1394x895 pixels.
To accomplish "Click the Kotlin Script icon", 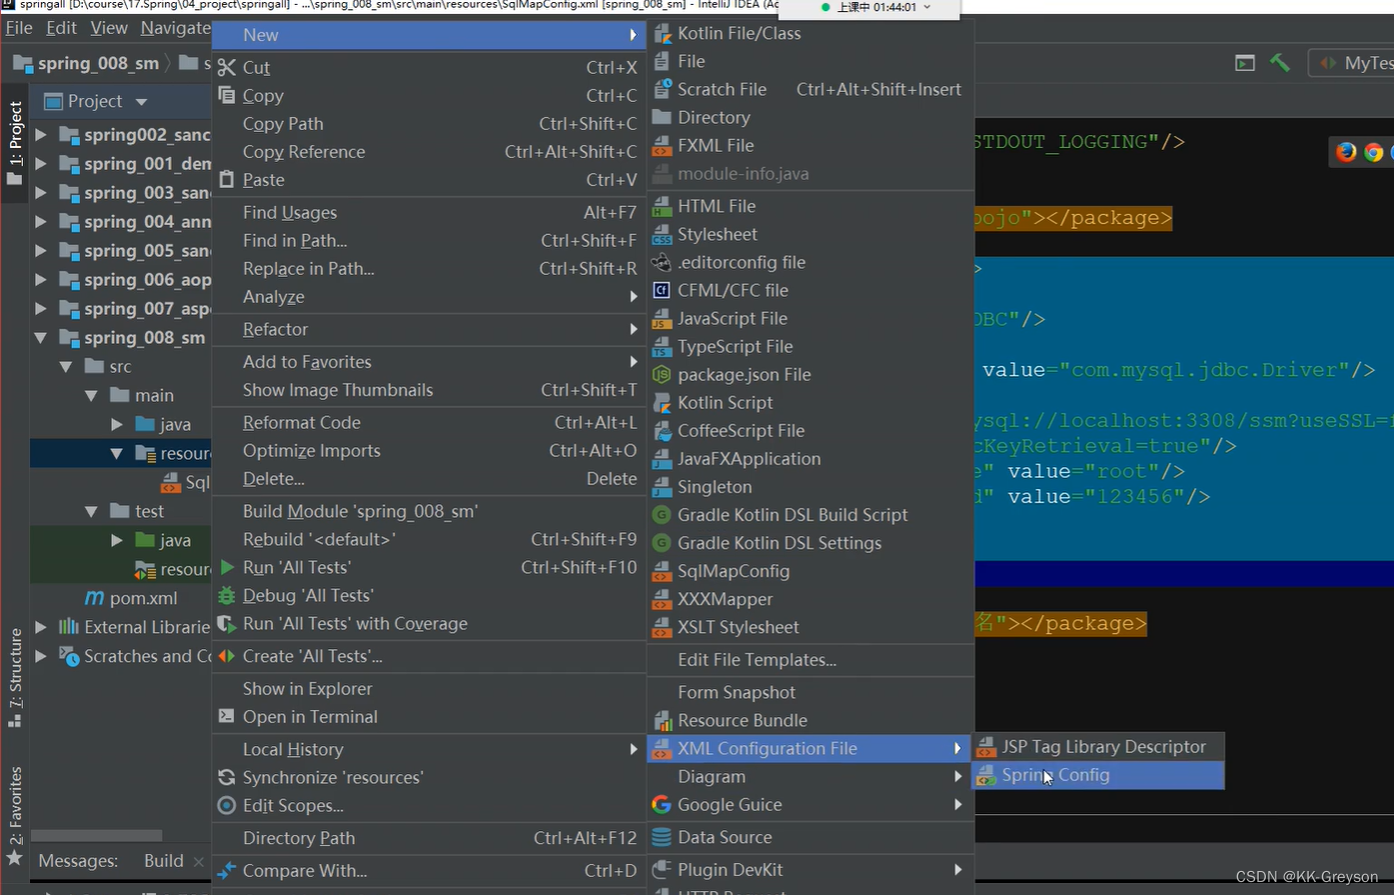I will [662, 403].
